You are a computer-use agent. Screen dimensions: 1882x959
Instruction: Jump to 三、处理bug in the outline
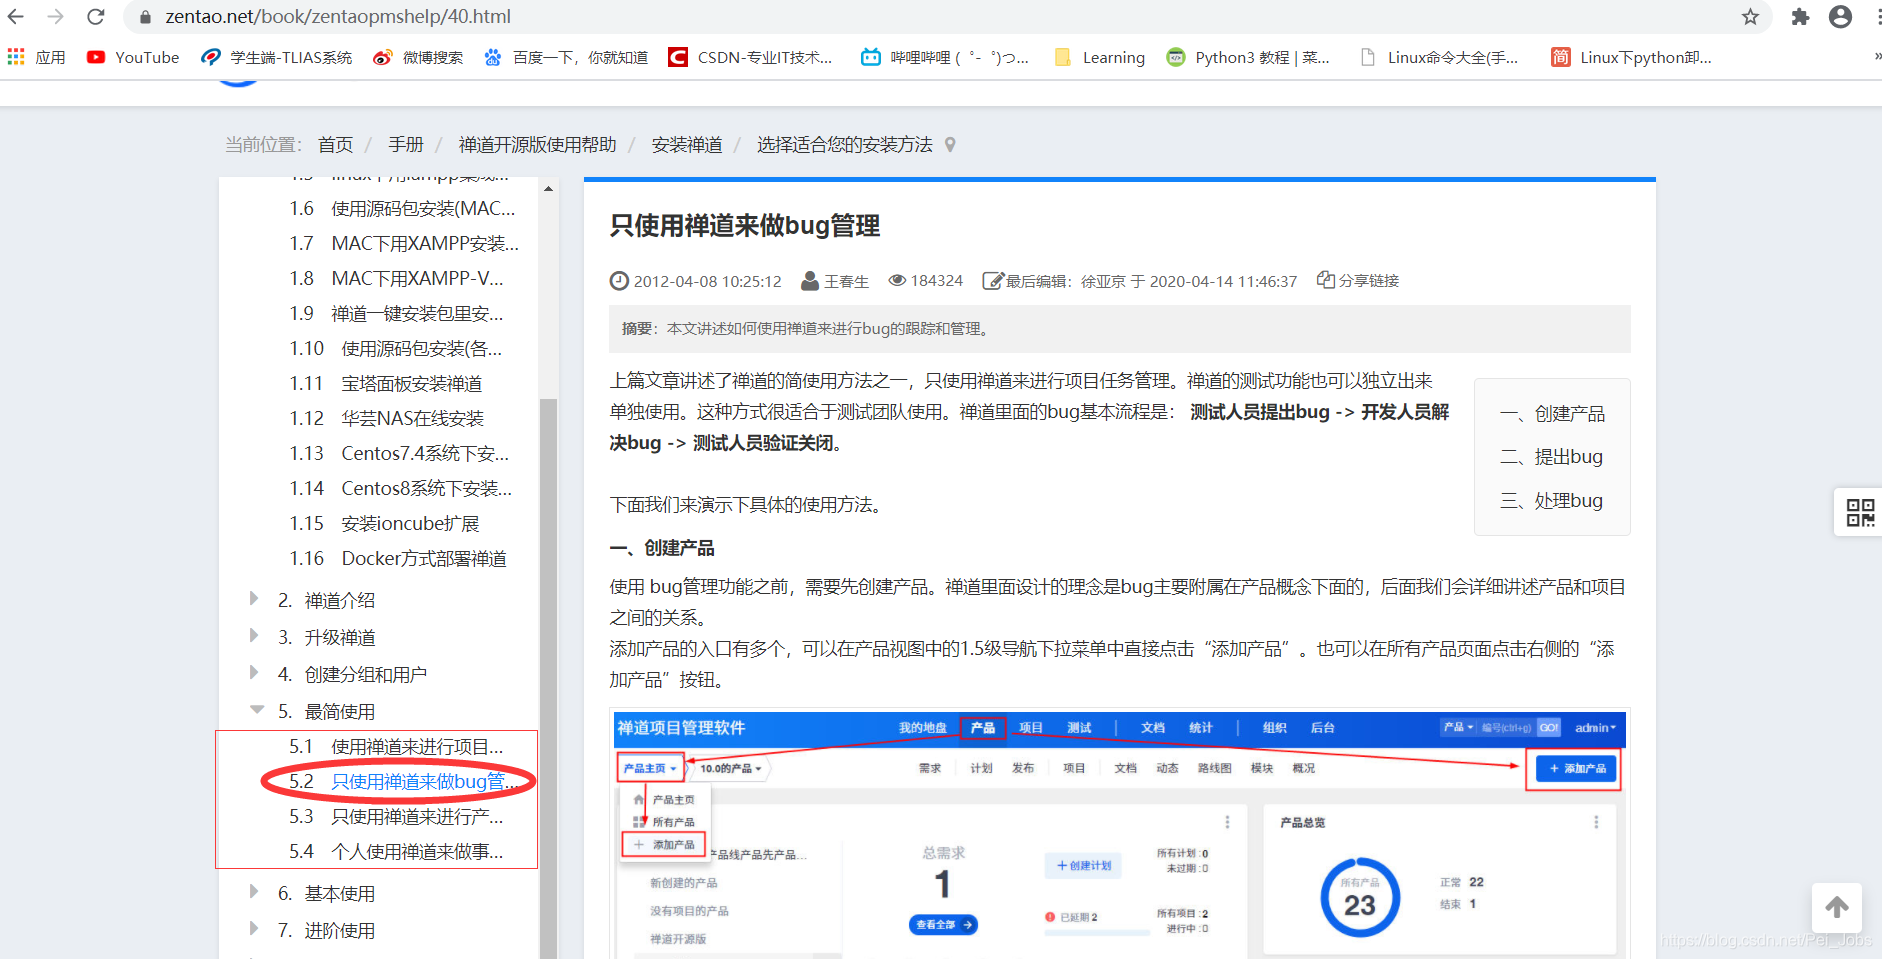(1551, 501)
